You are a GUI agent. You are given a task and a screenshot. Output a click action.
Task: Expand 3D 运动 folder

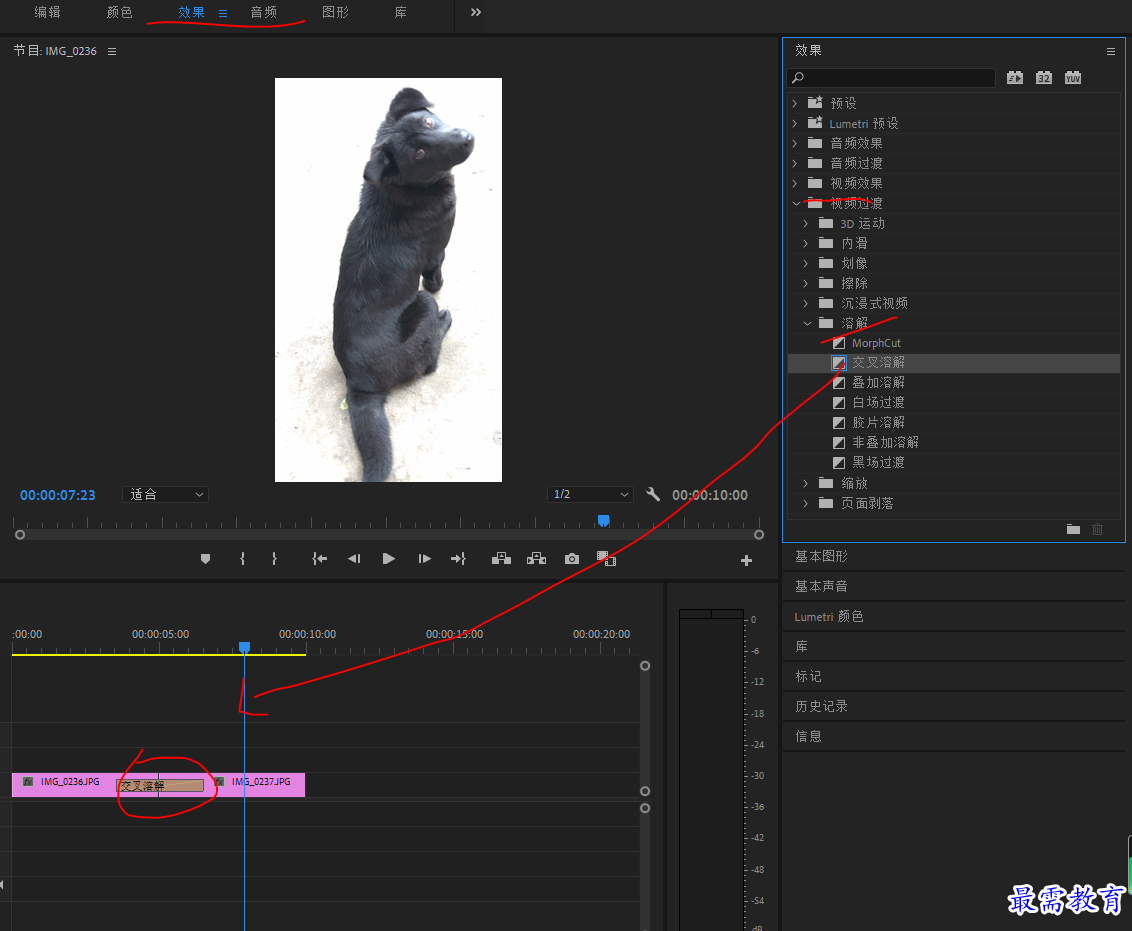806,224
